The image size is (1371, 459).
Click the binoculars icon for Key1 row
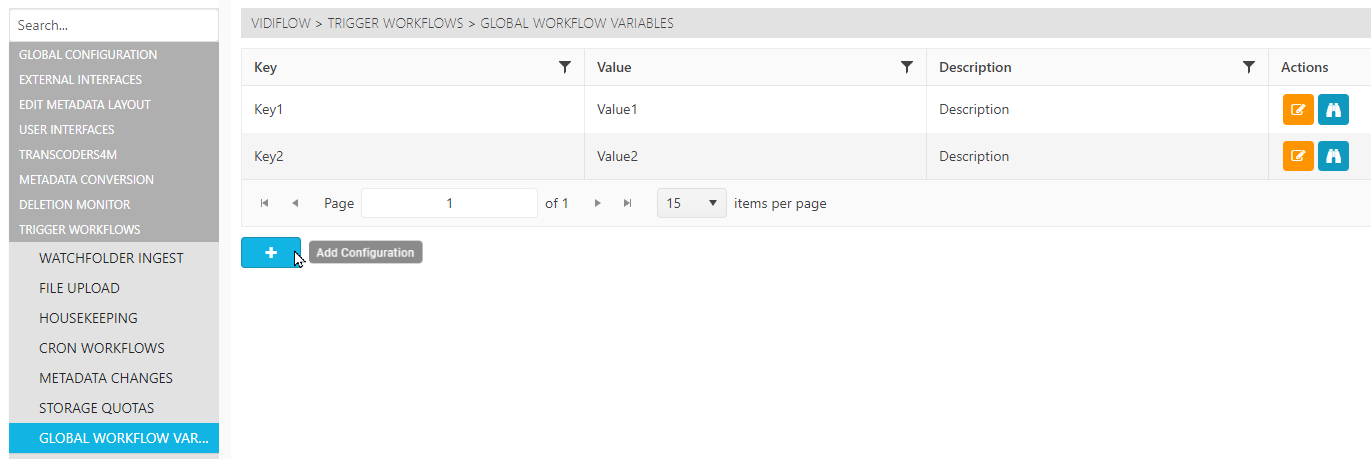coord(1333,110)
